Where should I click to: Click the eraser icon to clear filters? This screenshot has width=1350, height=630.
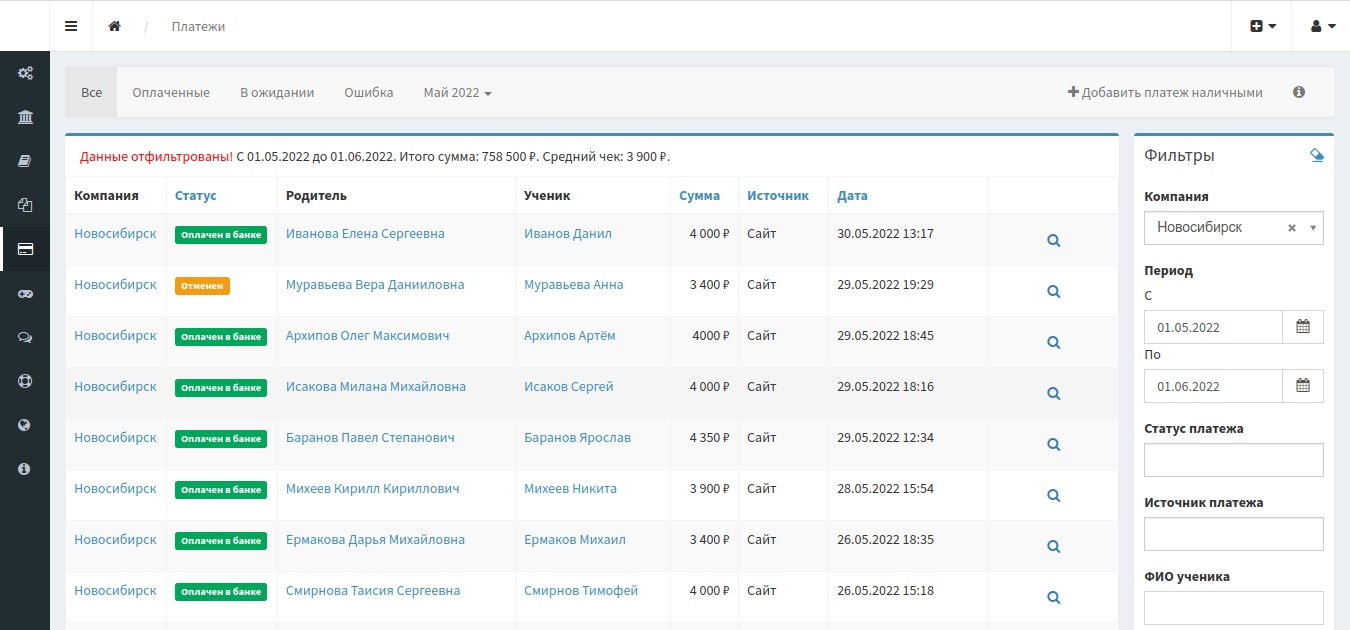(1316, 155)
